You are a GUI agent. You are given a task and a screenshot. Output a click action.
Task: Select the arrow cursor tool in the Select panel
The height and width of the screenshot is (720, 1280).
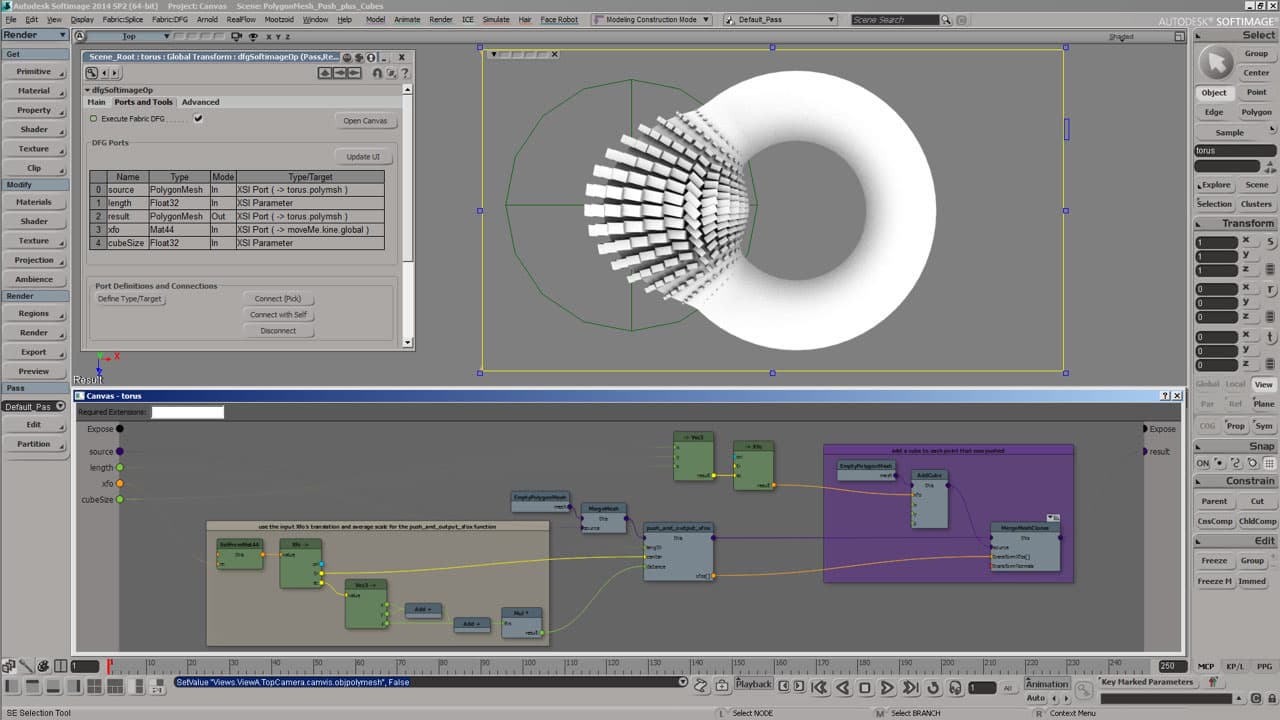[1218, 64]
